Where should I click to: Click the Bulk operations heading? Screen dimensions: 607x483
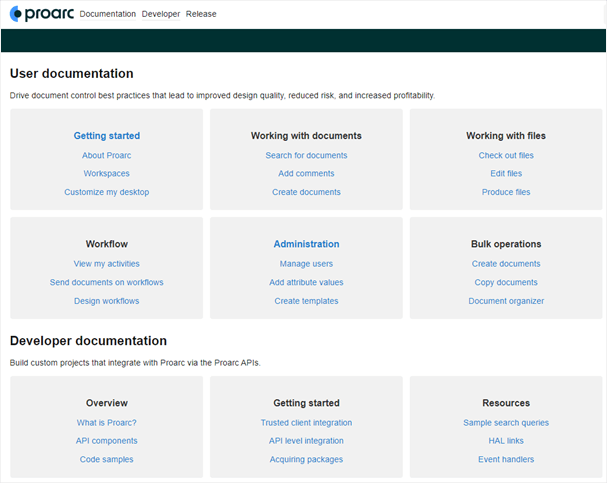coord(506,244)
